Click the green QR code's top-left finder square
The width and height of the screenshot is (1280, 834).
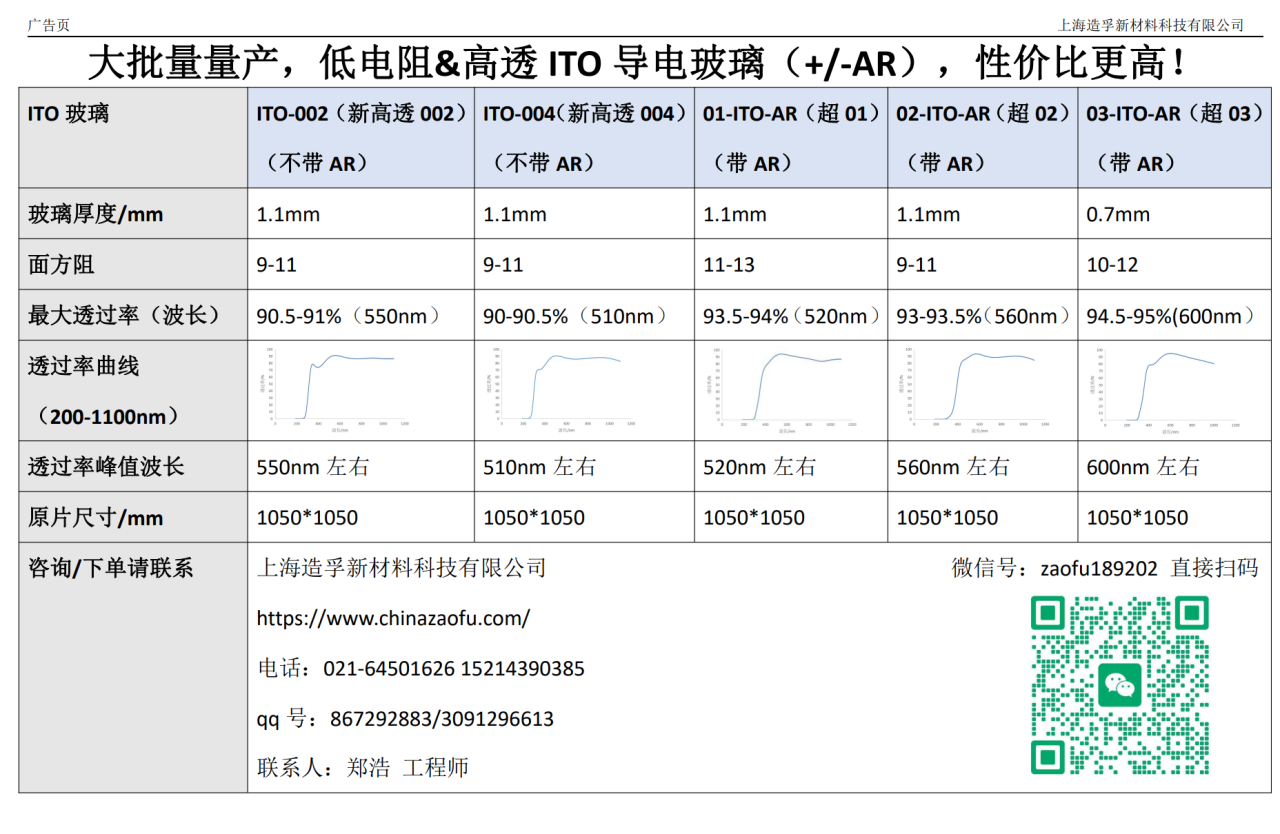(1048, 613)
